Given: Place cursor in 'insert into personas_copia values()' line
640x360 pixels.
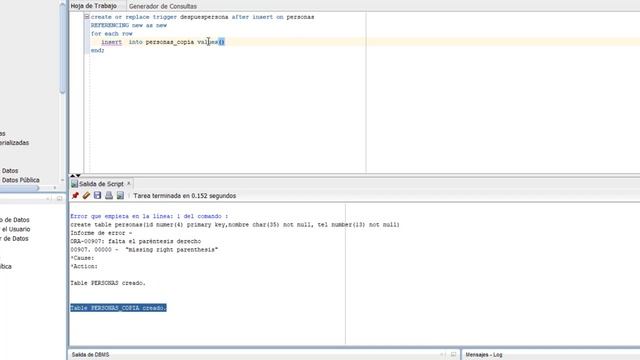Looking at the screenshot, I should pos(162,42).
